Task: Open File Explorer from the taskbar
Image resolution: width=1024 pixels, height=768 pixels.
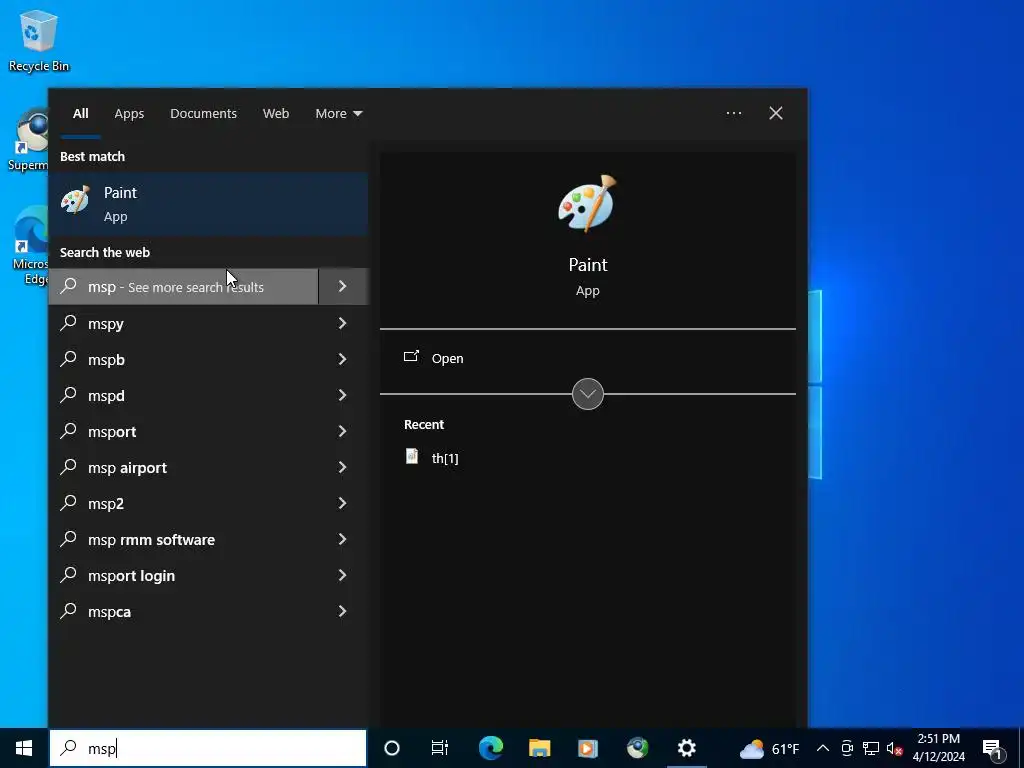Action: [539, 748]
